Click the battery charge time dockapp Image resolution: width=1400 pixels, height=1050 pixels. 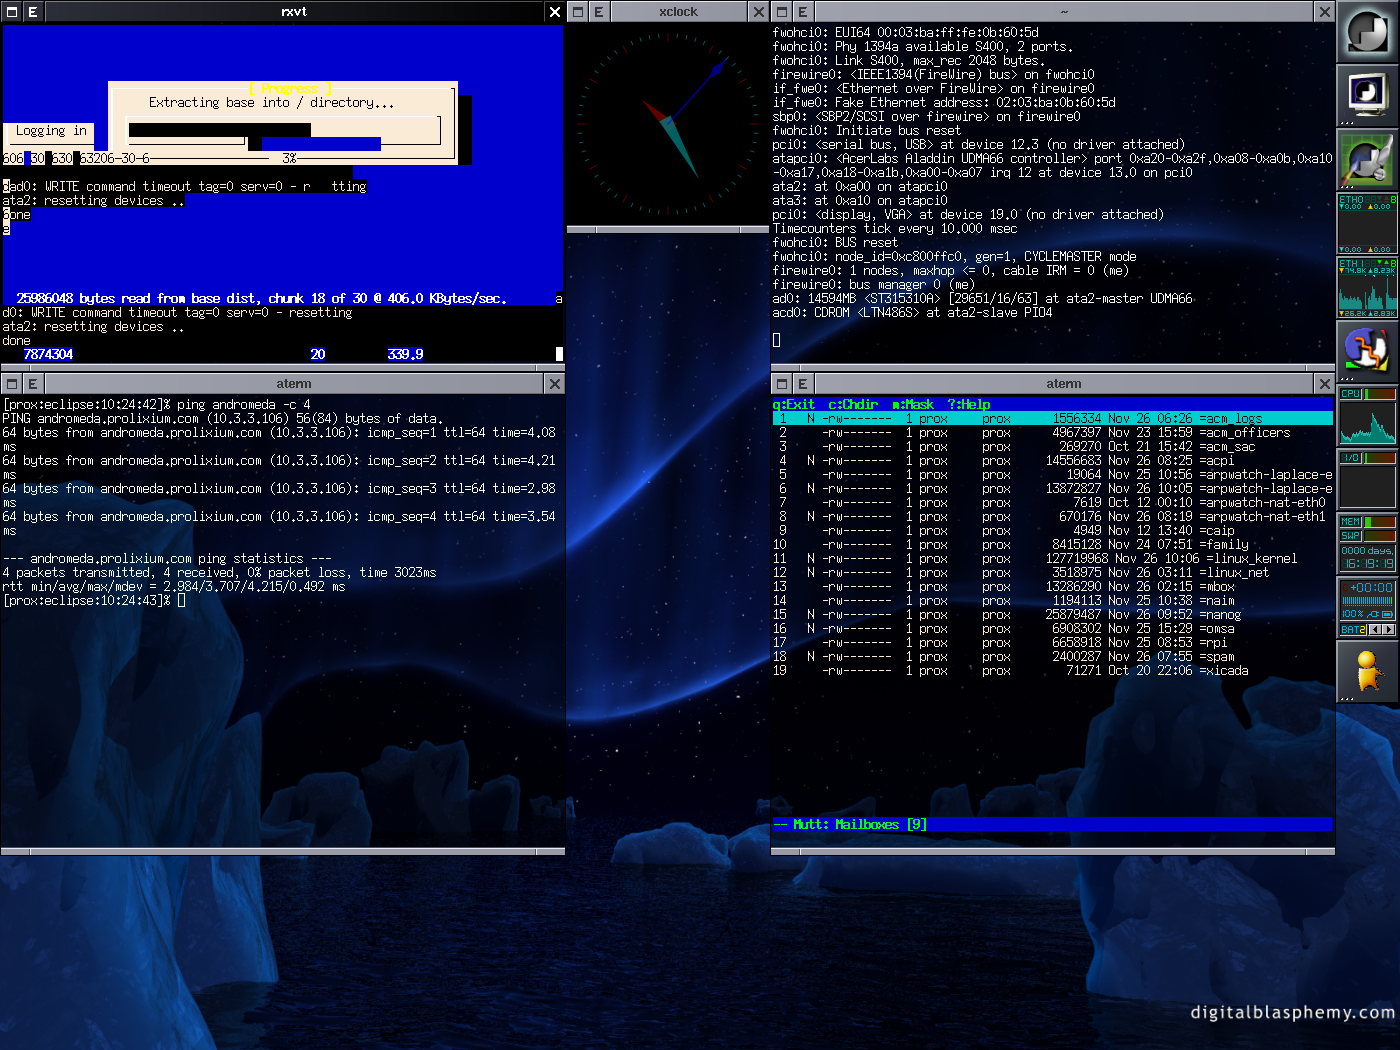coord(1367,608)
